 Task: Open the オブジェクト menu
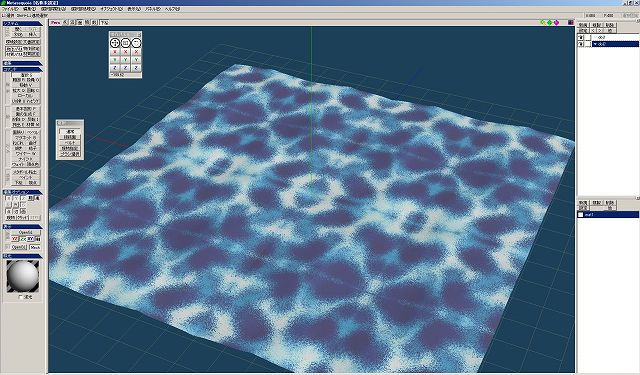(x=111, y=9)
